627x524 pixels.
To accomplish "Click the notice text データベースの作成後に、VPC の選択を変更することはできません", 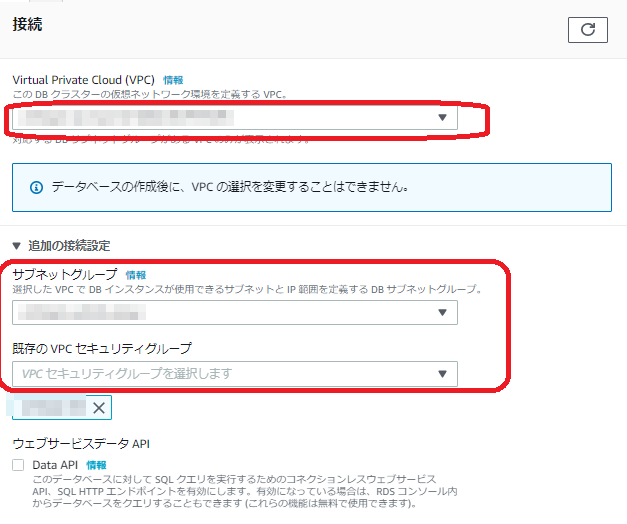I will click(x=230, y=187).
